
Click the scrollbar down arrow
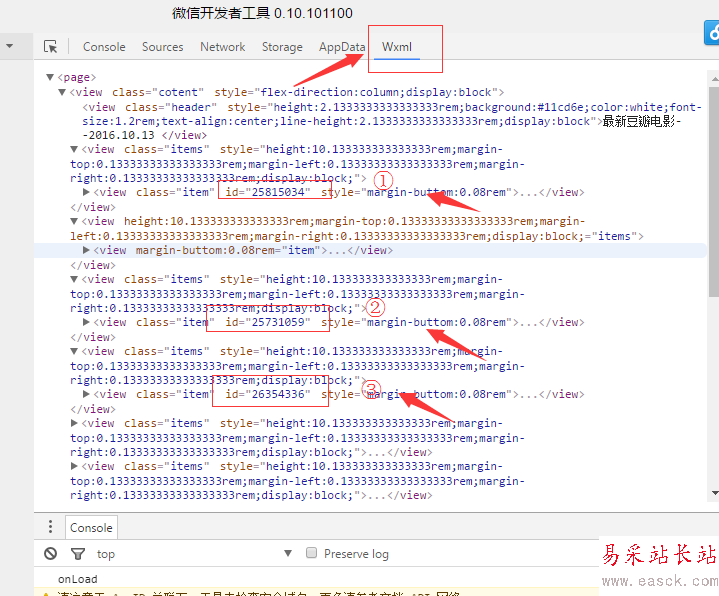click(714, 493)
